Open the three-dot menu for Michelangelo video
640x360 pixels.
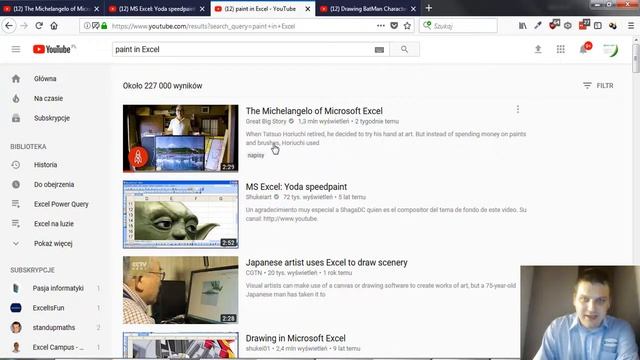(x=518, y=109)
